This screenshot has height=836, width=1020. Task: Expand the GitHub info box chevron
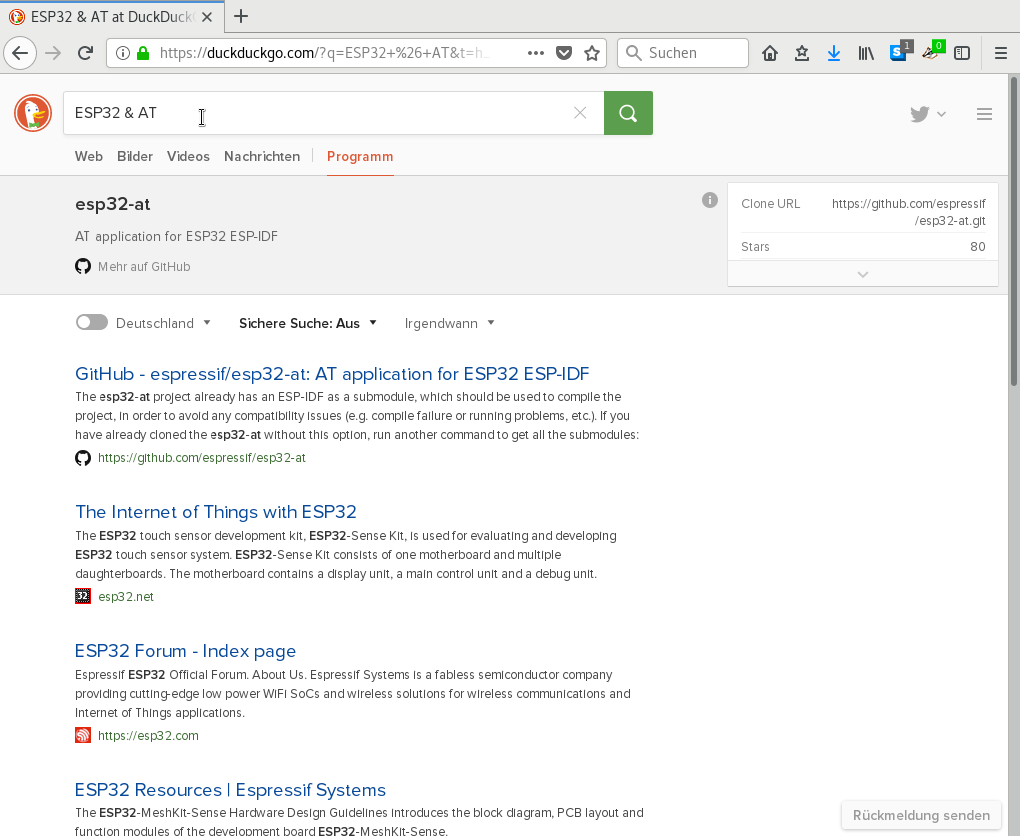tap(863, 274)
